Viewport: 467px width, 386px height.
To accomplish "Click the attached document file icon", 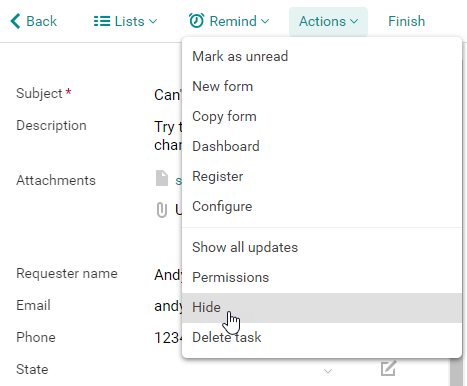I will [x=162, y=178].
